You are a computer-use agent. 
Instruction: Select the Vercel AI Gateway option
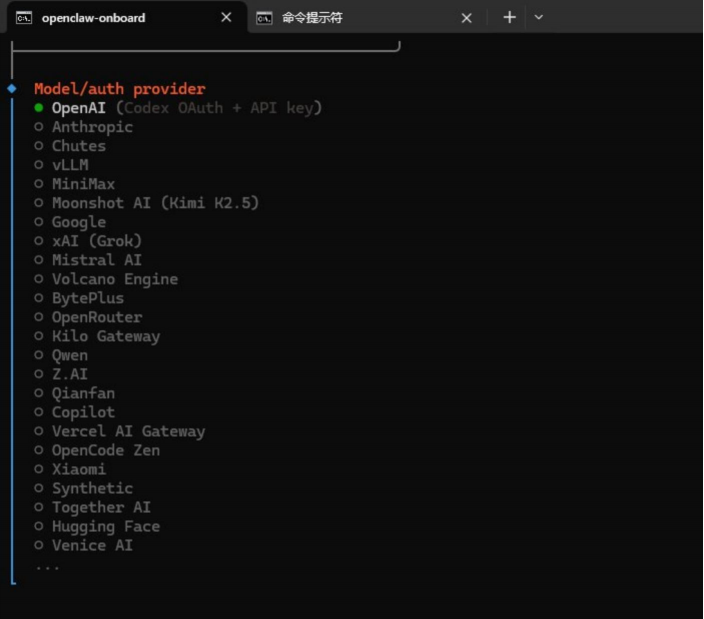tap(39, 431)
